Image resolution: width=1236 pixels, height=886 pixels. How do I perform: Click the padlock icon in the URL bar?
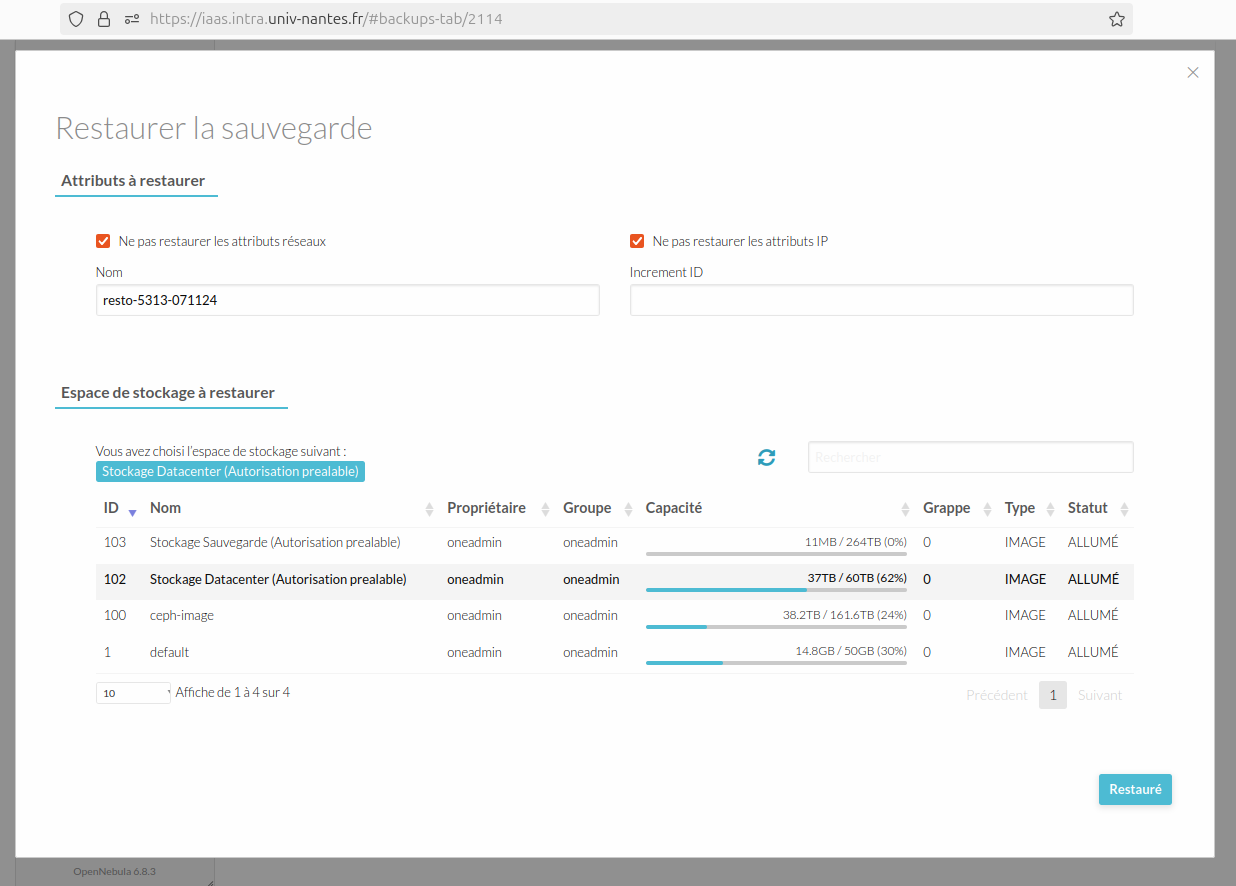point(104,18)
